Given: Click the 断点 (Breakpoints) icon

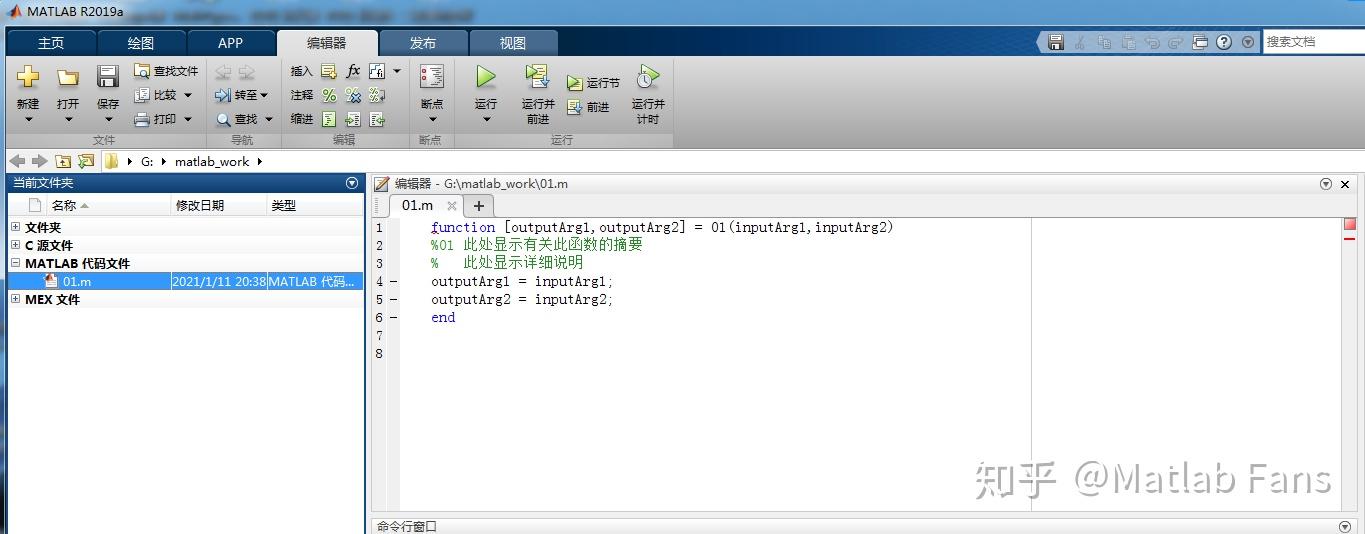Looking at the screenshot, I should (432, 77).
